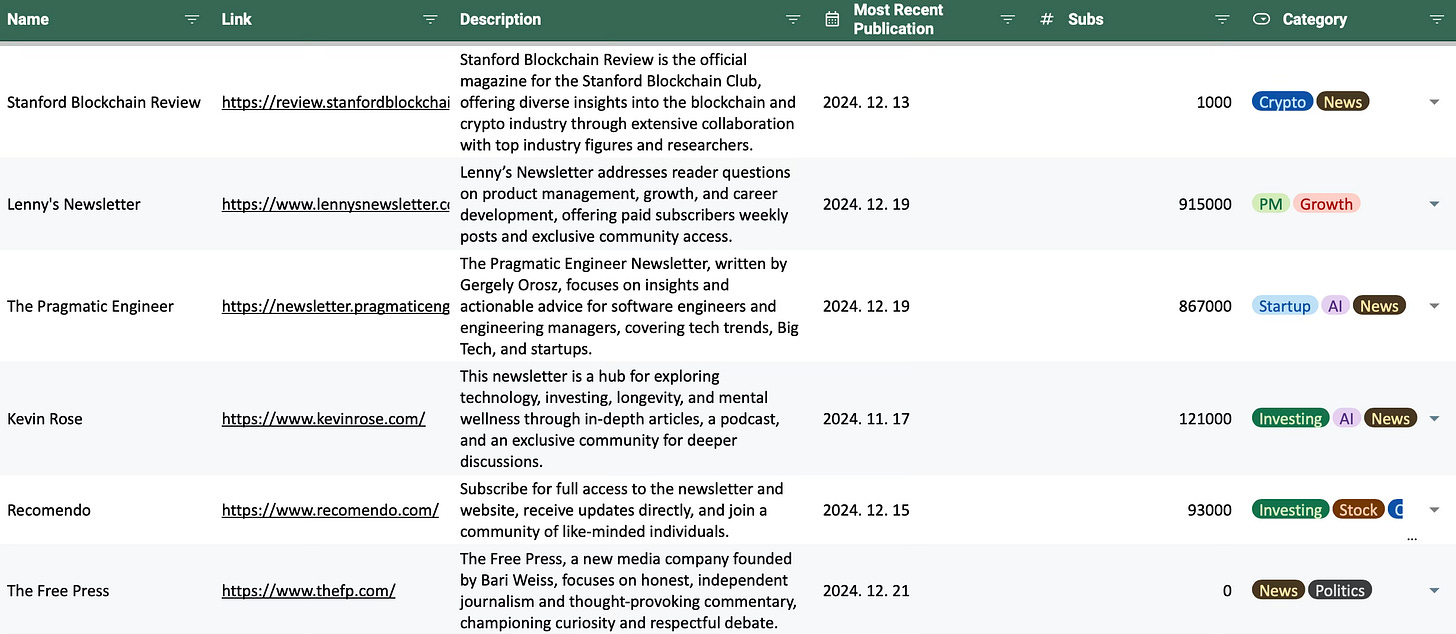
Task: Open the Name column filter icon
Action: 192,19
